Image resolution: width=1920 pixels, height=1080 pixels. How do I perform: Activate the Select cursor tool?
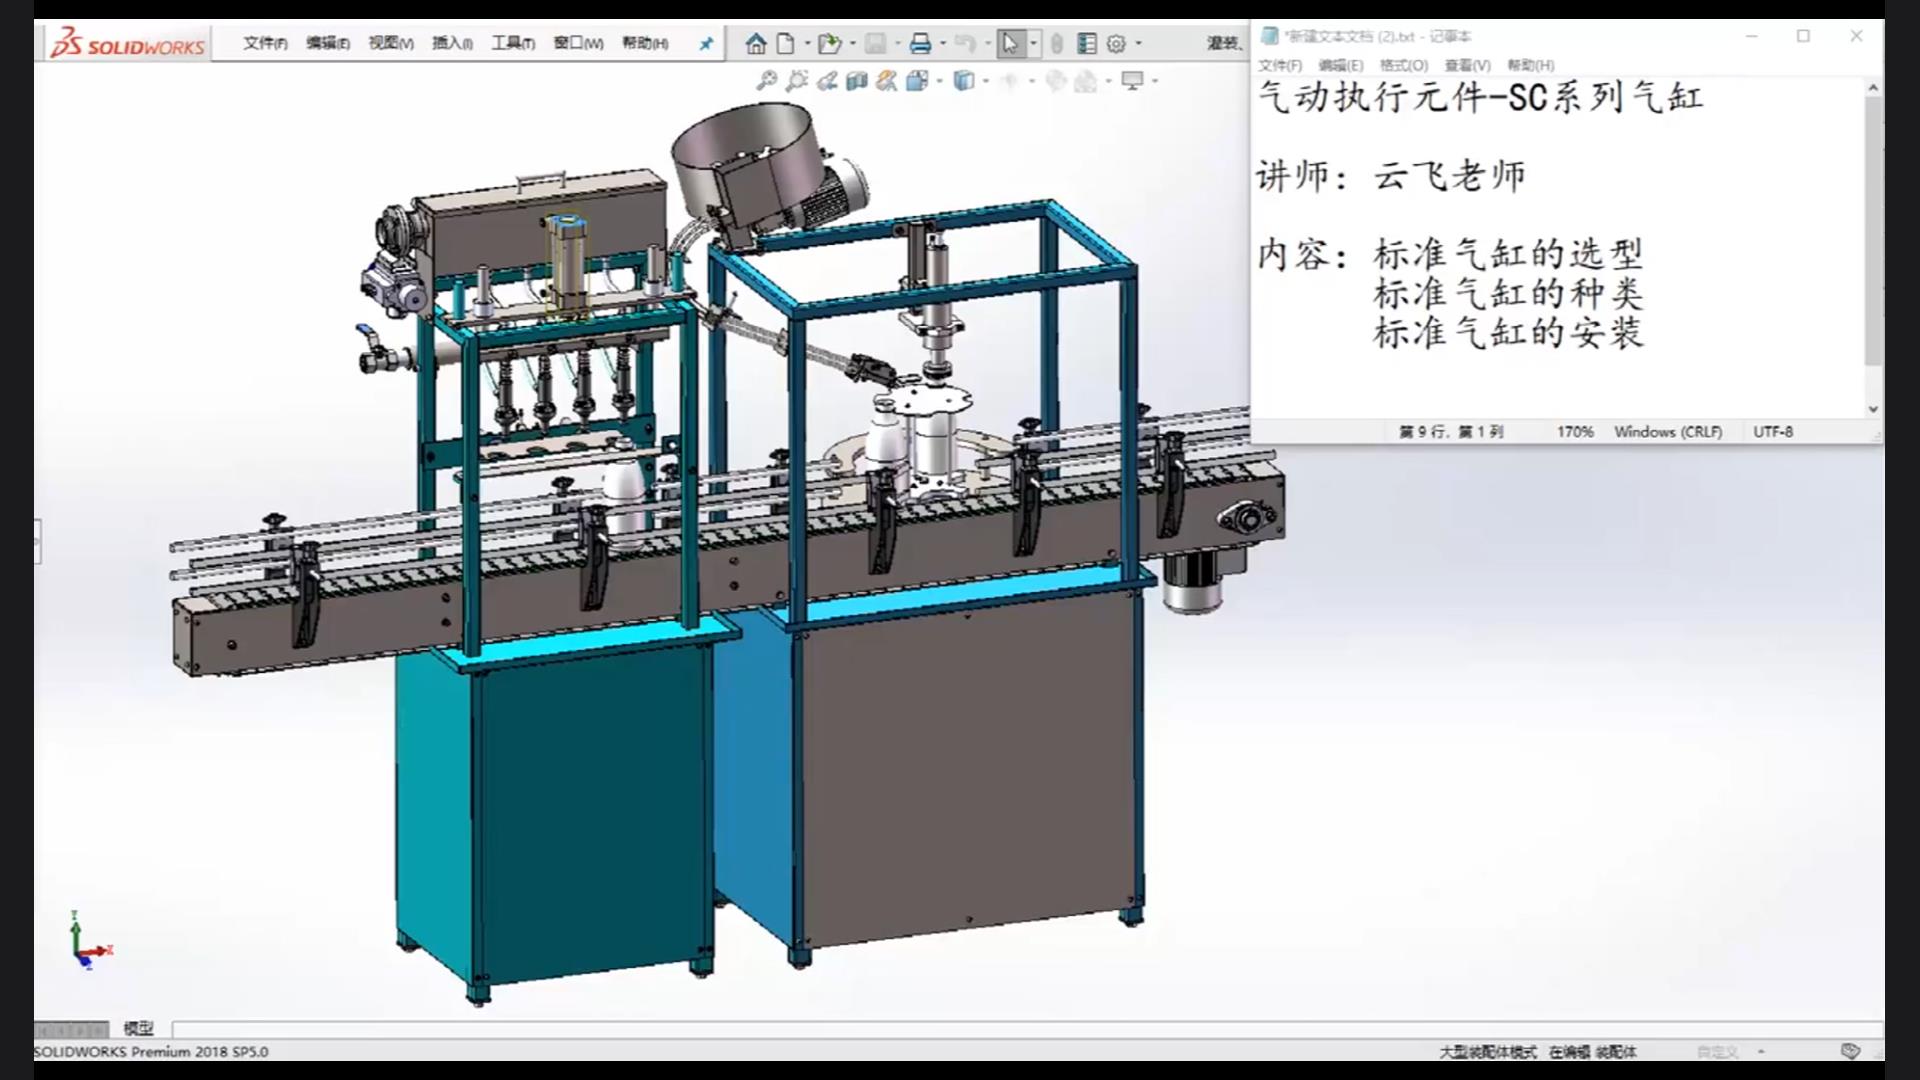coord(1010,44)
